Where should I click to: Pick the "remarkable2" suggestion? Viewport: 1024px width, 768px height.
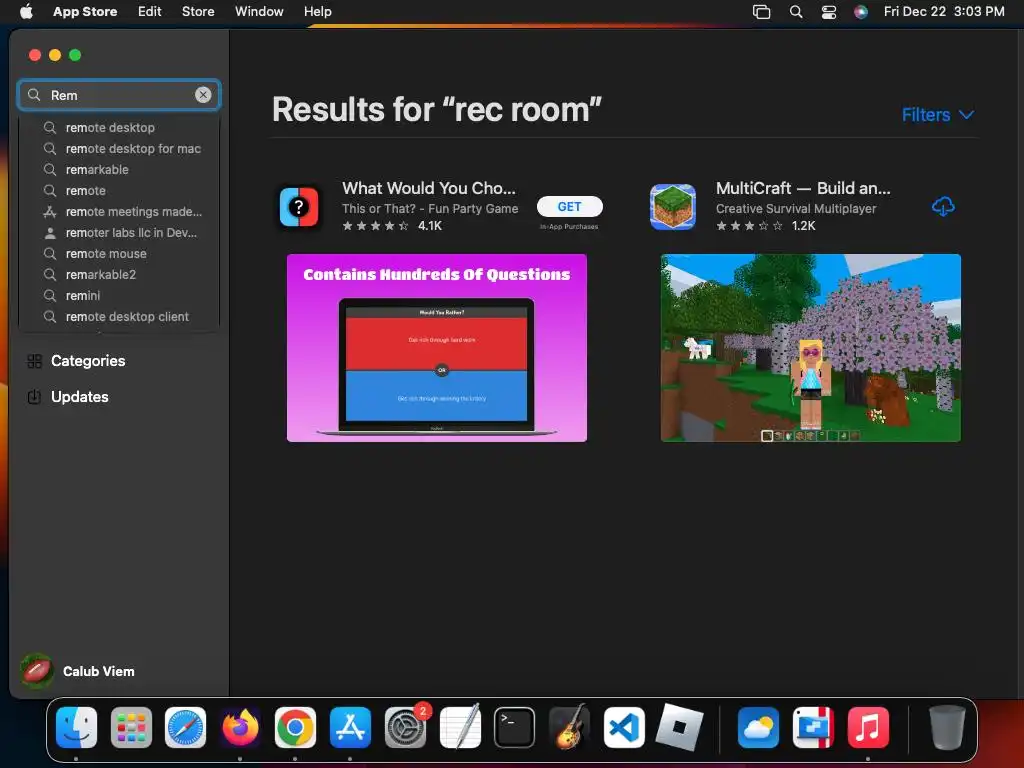click(119, 274)
